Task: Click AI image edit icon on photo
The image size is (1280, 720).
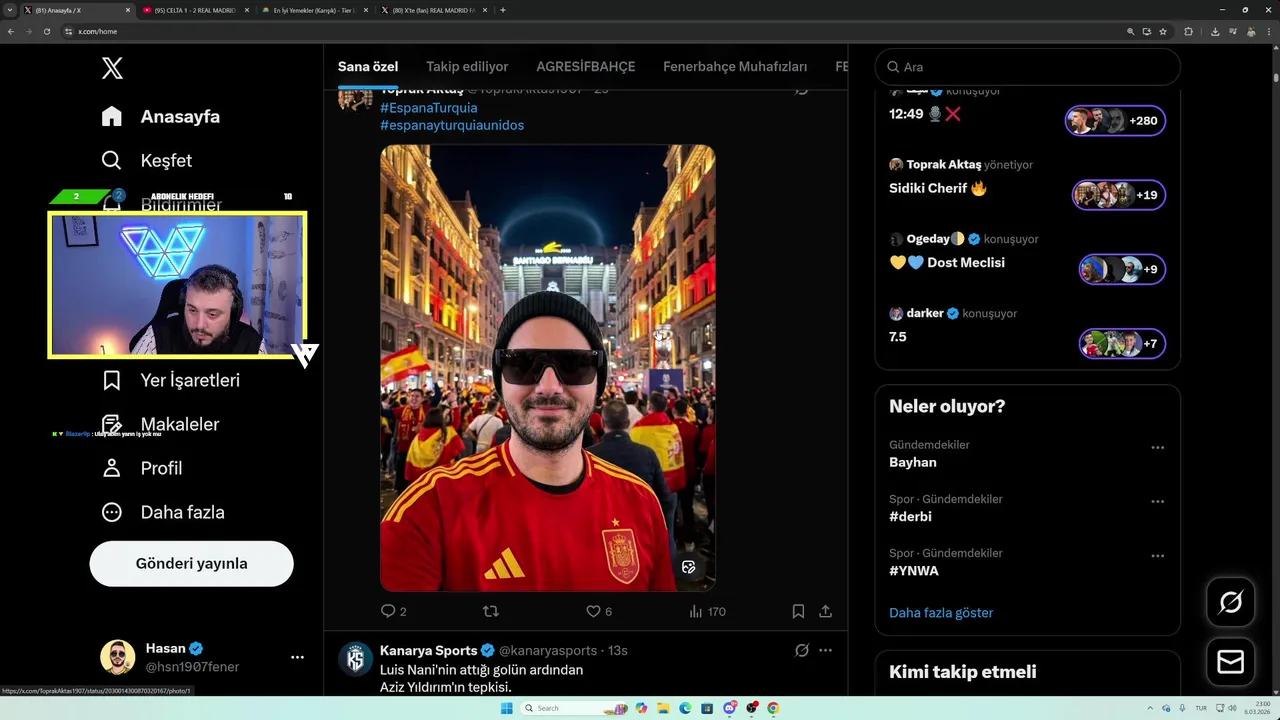Action: click(x=688, y=567)
